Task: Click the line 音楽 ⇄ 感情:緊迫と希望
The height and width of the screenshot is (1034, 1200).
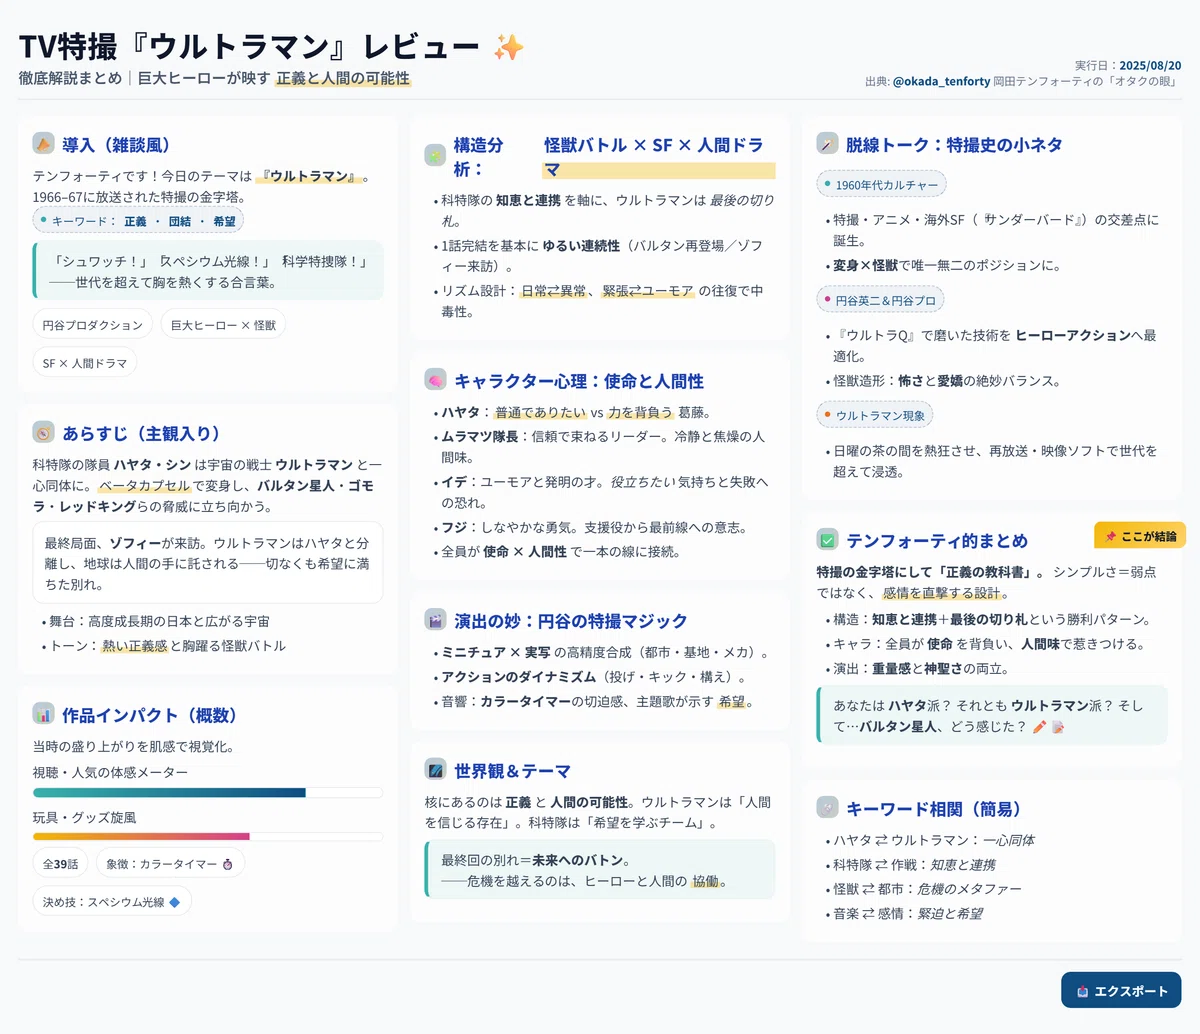Action: (x=907, y=914)
